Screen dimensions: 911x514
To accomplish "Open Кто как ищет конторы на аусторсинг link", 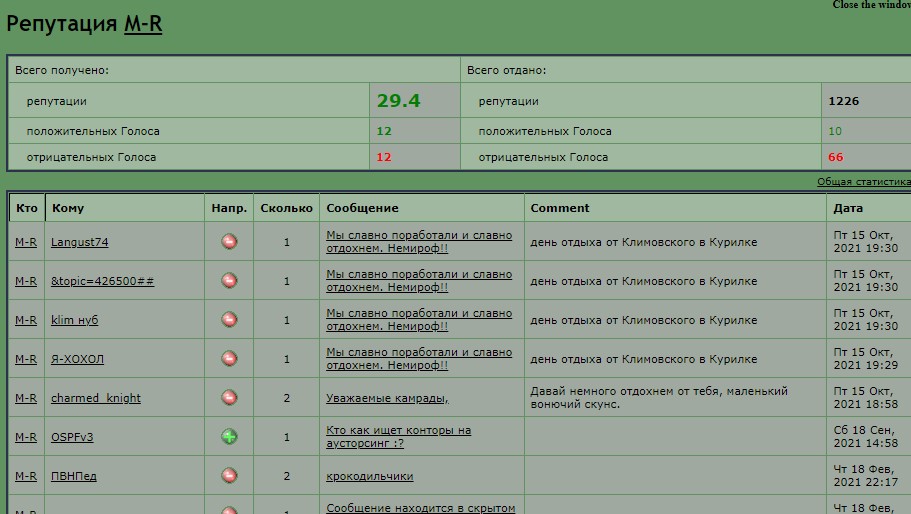I will (399, 436).
